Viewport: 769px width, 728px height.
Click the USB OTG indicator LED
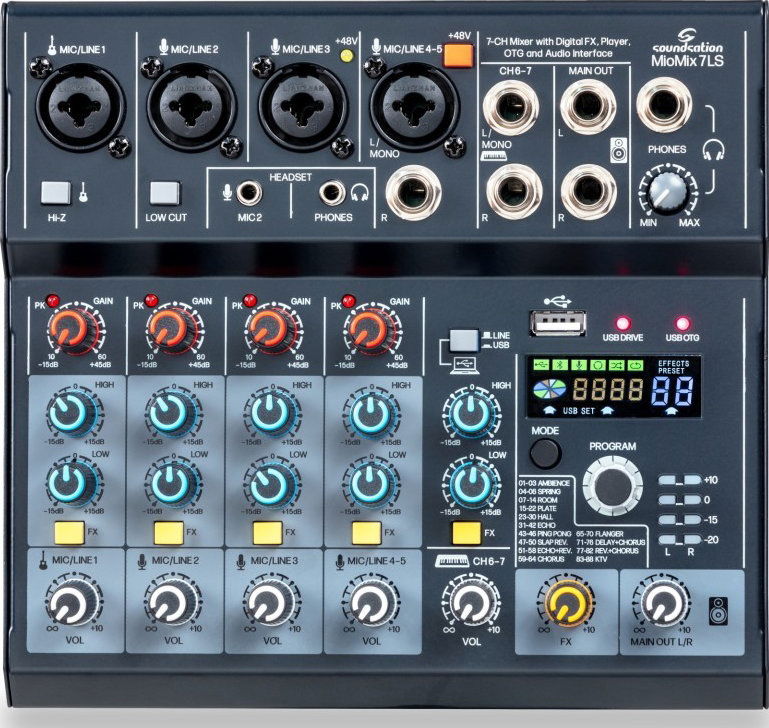point(684,323)
